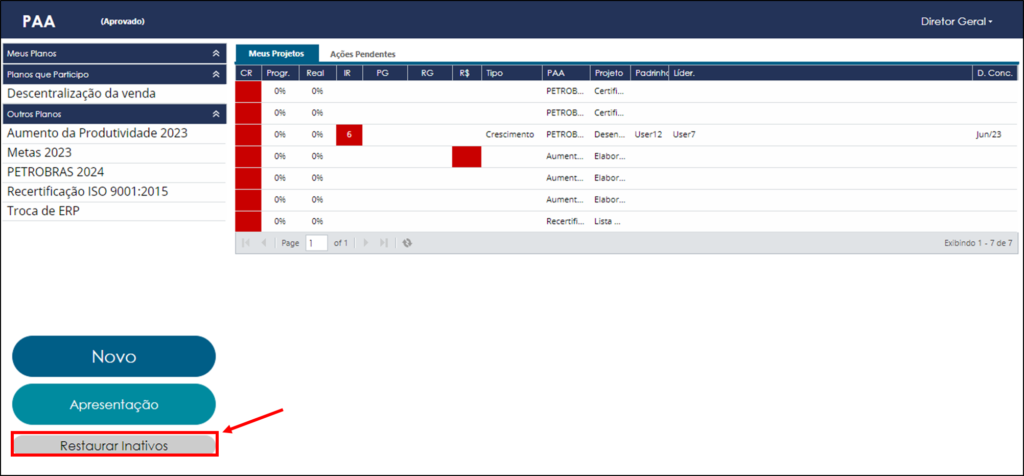Sort by the D. Conc. column header
Screen dimensions: 1024x476
(995, 73)
